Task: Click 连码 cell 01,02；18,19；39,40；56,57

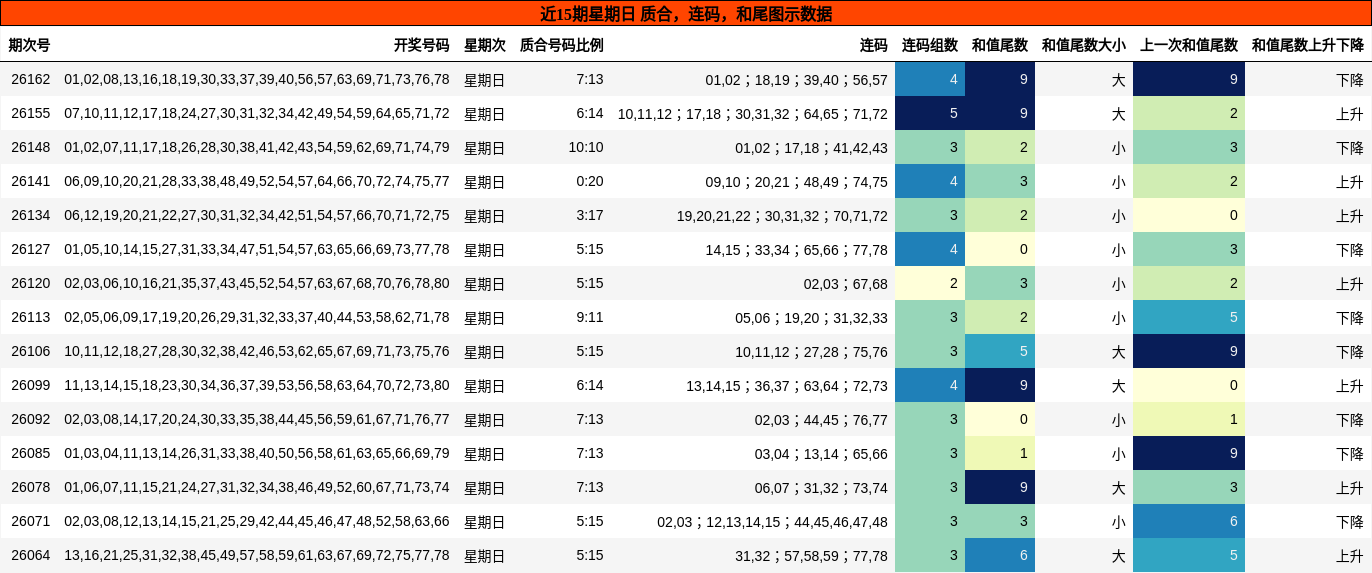Action: click(796, 79)
